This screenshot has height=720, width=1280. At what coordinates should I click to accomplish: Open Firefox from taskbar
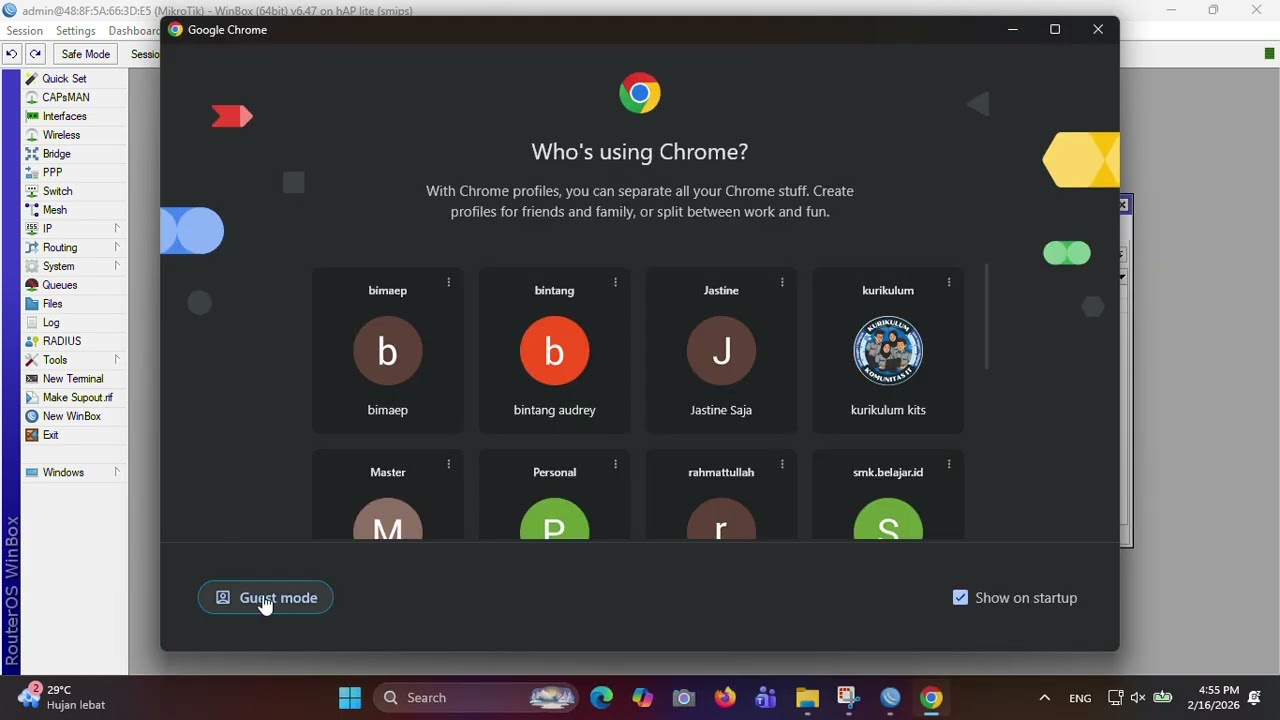click(725, 698)
